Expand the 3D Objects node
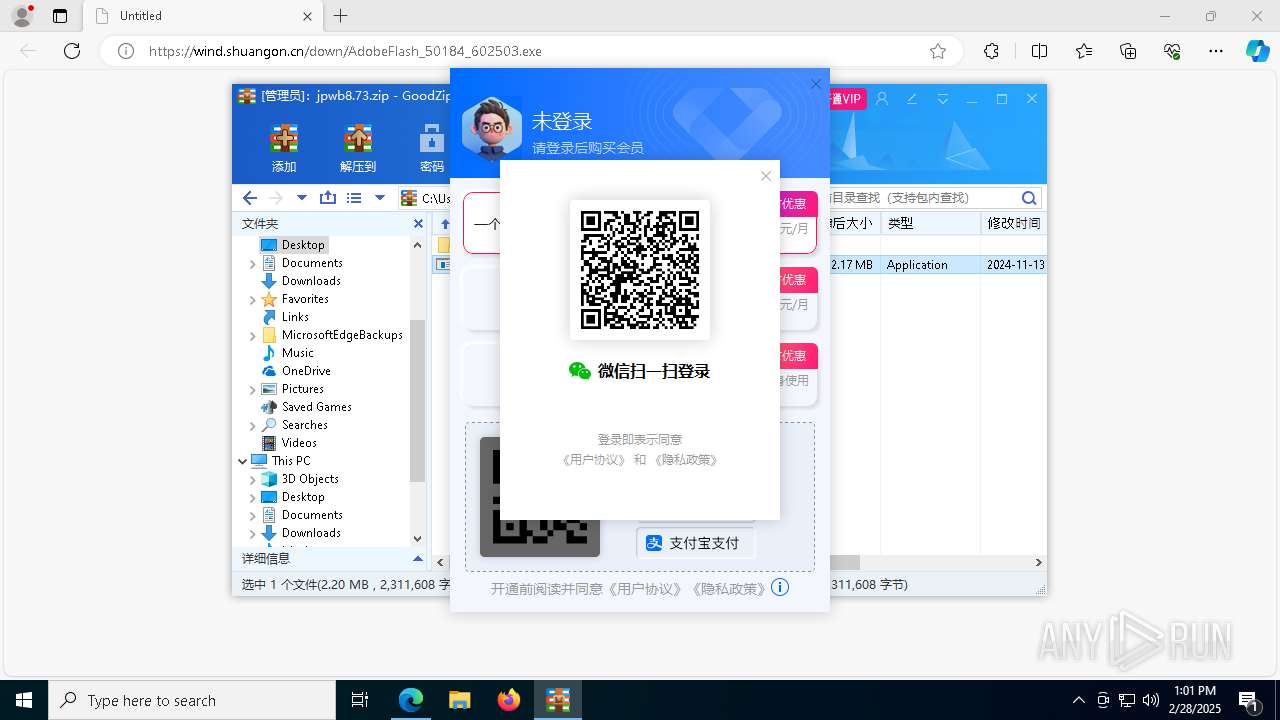 [252, 479]
